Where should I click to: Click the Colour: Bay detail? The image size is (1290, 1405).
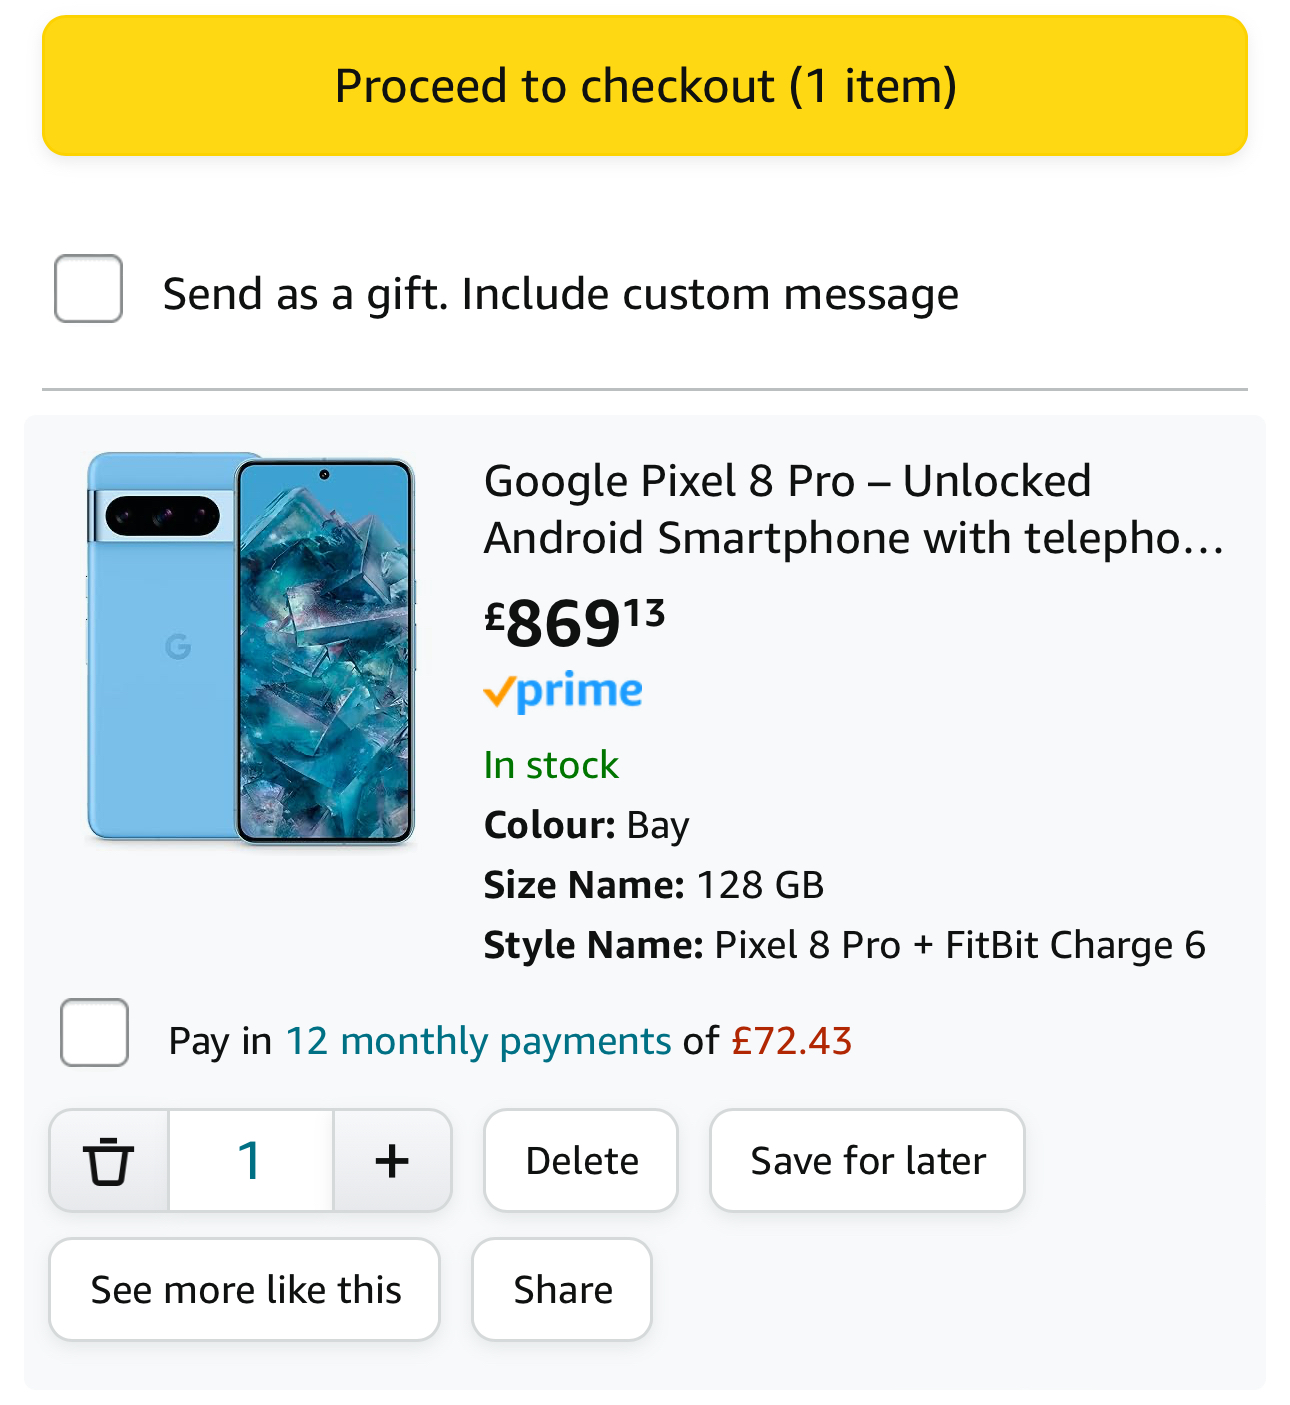586,825
